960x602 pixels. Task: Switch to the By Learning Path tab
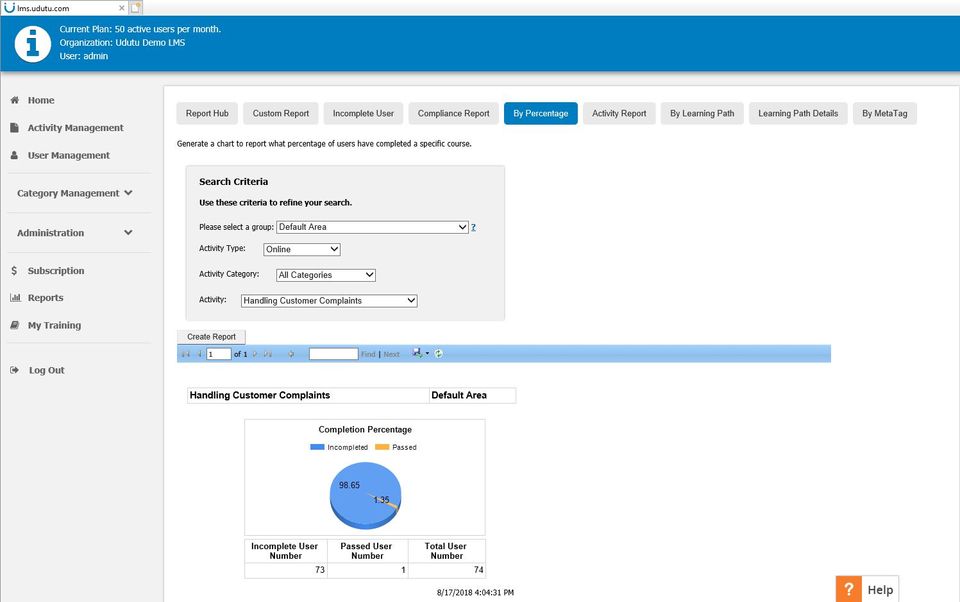point(702,113)
